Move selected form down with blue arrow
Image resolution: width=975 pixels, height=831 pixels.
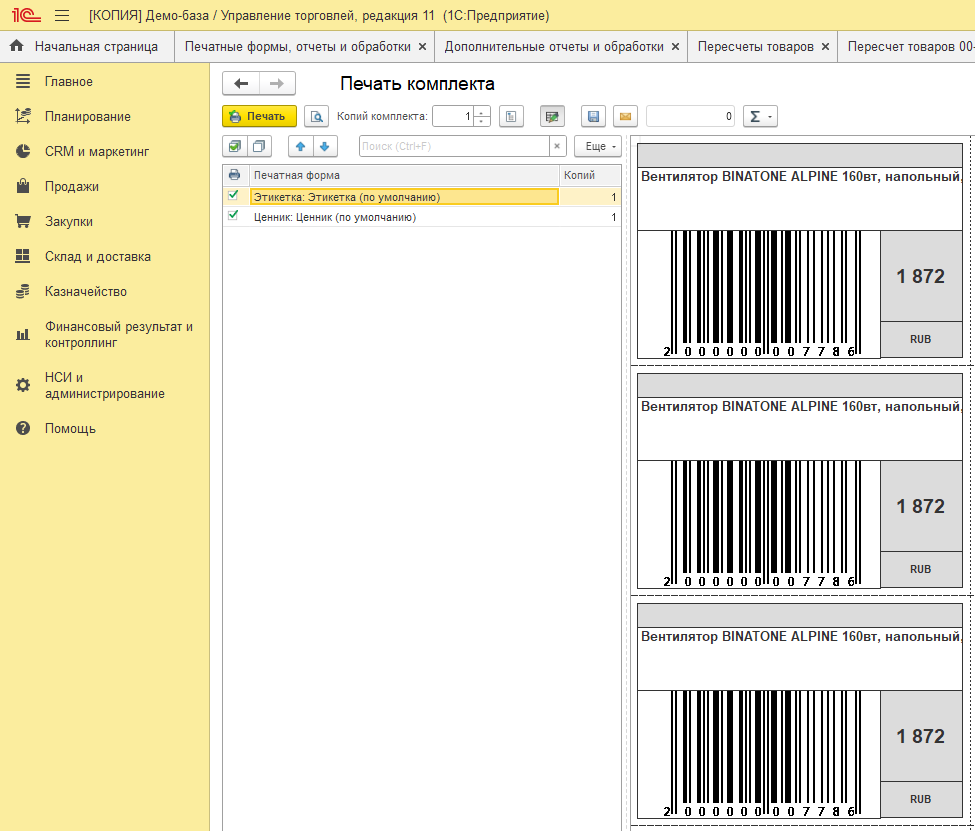pos(325,146)
